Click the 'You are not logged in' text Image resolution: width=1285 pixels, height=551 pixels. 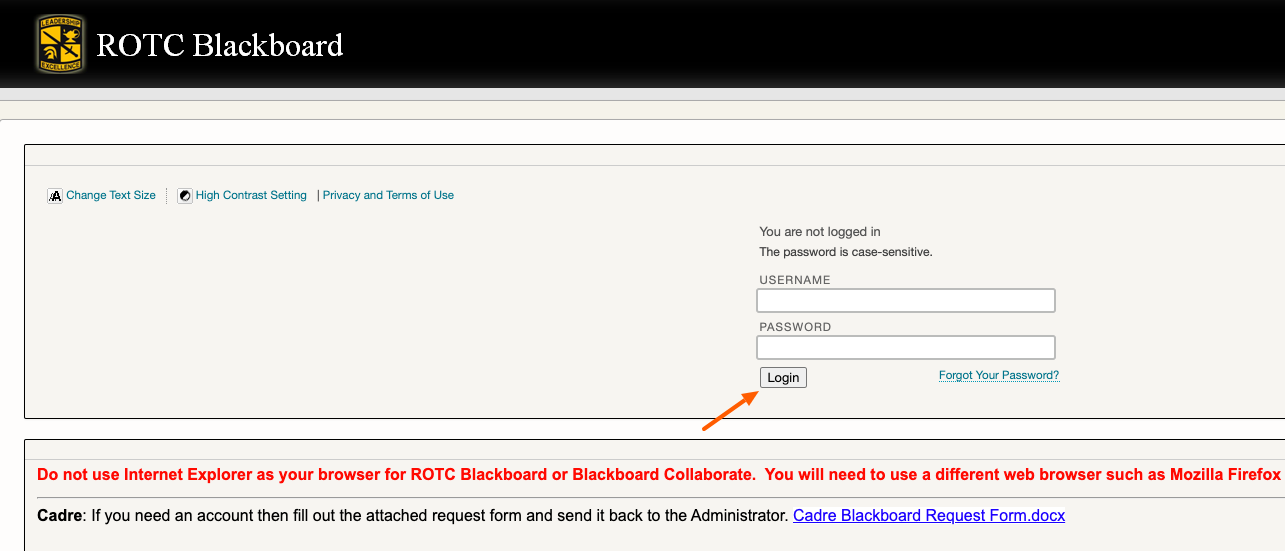coord(820,231)
